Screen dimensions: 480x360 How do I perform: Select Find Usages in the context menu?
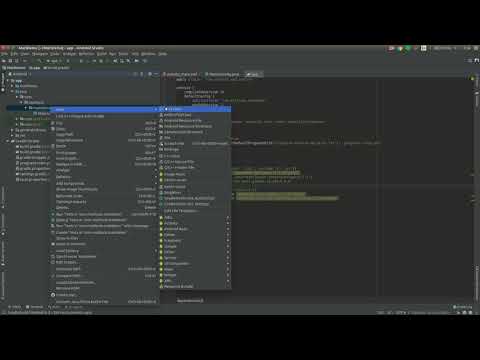coord(104,152)
